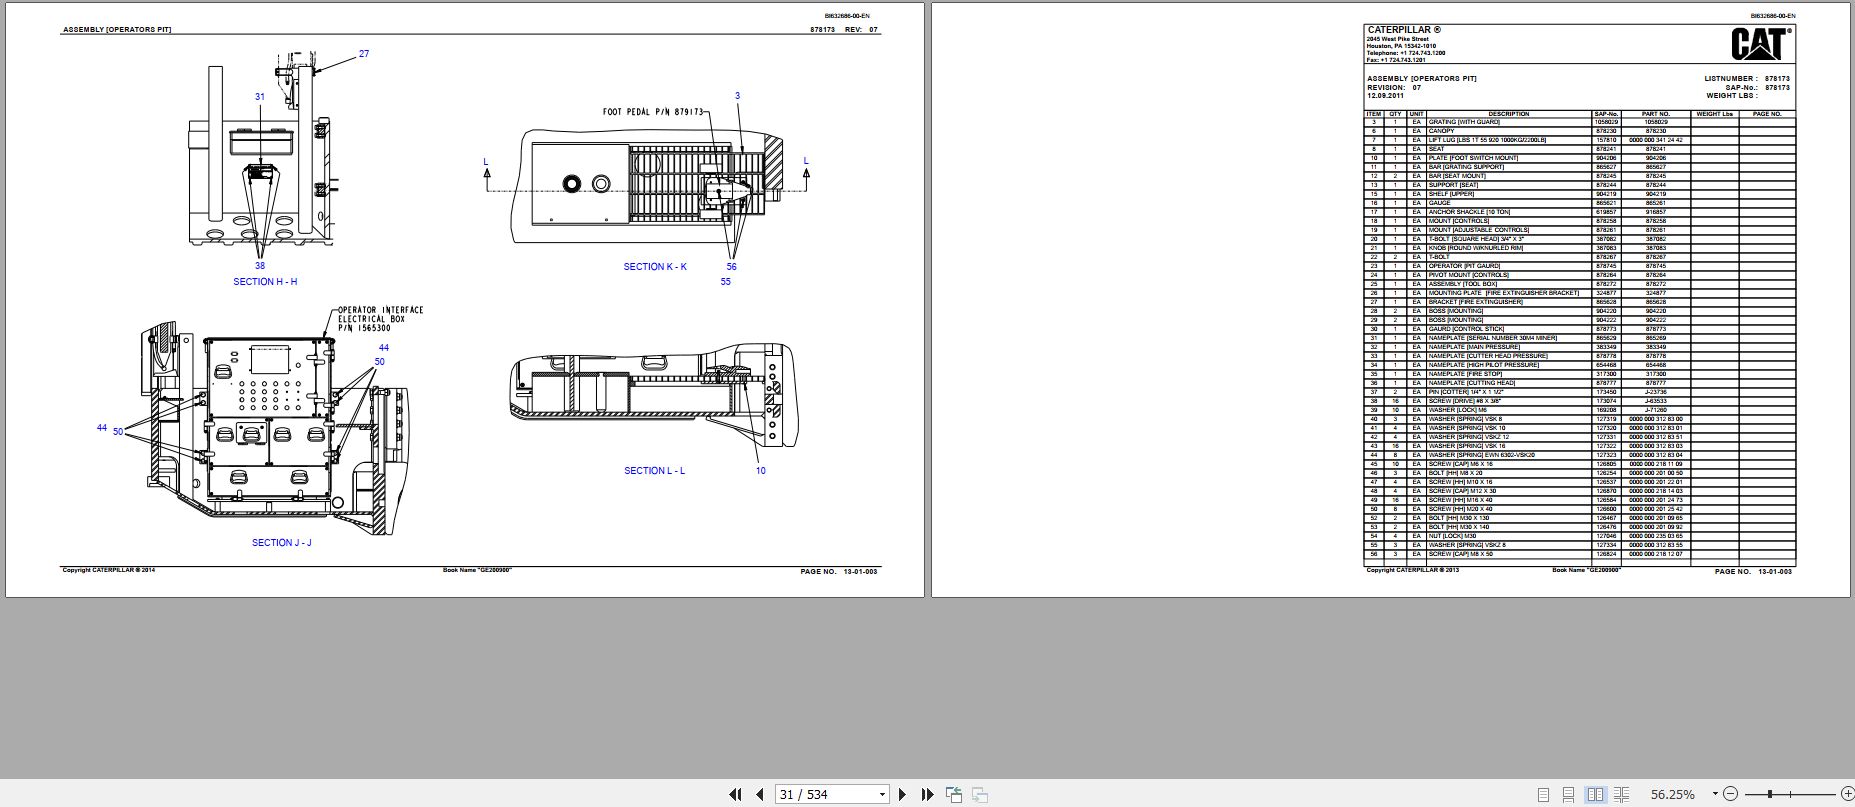Click the LIFT LUG row description
The image size is (1855, 807).
click(1508, 140)
